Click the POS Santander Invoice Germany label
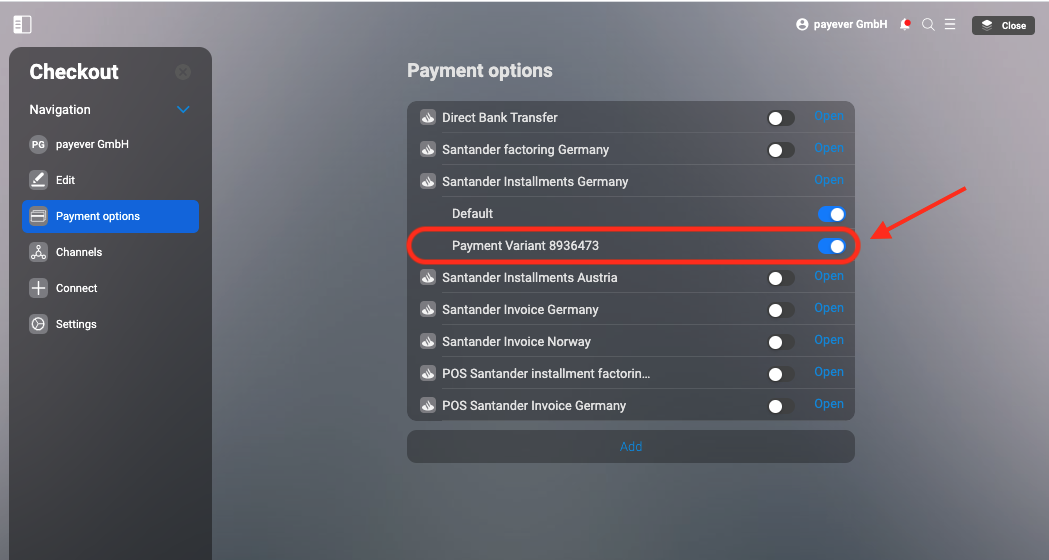The height and width of the screenshot is (560, 1049). tap(534, 405)
